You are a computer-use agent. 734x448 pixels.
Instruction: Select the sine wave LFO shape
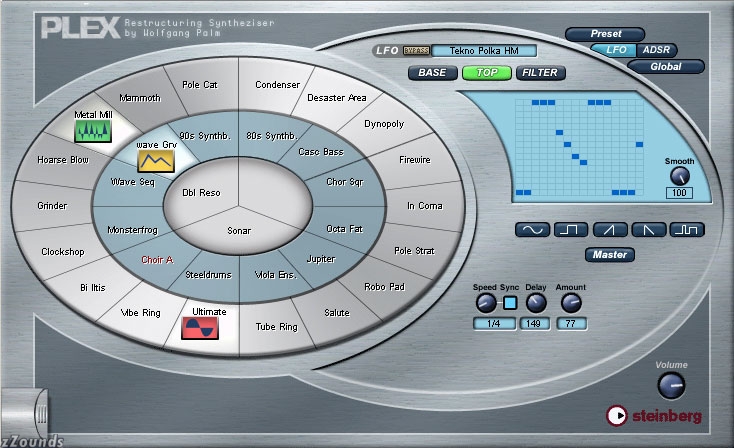coord(532,230)
